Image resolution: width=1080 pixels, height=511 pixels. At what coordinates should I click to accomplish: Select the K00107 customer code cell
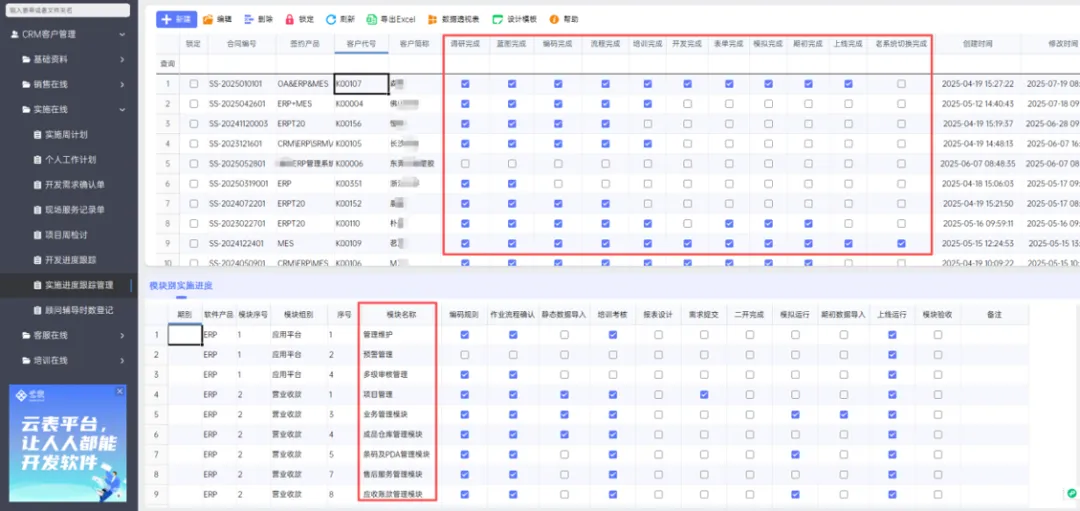(362, 84)
